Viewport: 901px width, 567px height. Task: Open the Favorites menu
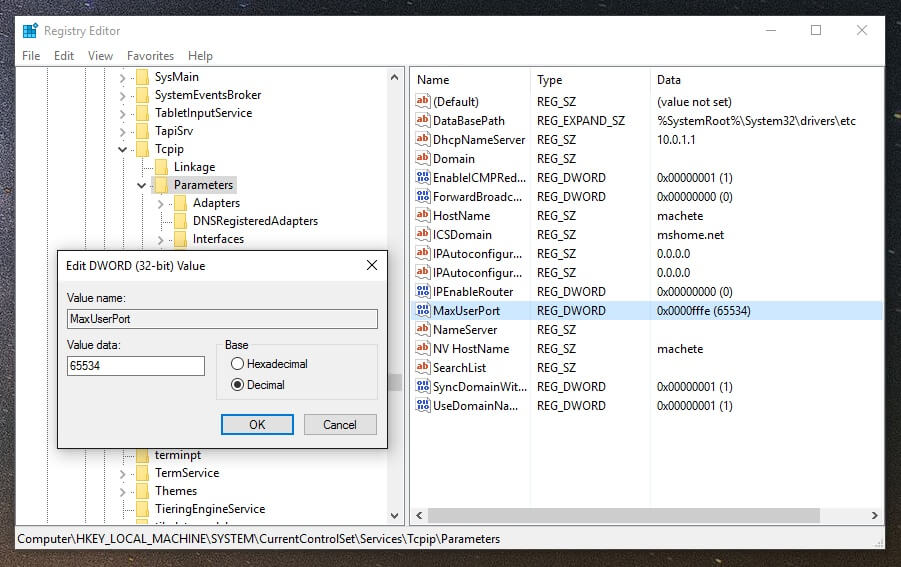click(151, 56)
